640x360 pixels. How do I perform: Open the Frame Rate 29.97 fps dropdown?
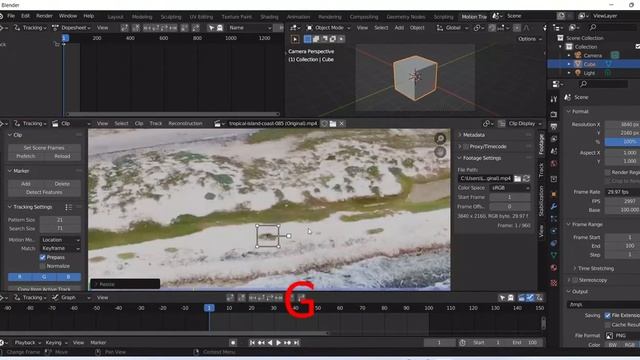[622, 192]
